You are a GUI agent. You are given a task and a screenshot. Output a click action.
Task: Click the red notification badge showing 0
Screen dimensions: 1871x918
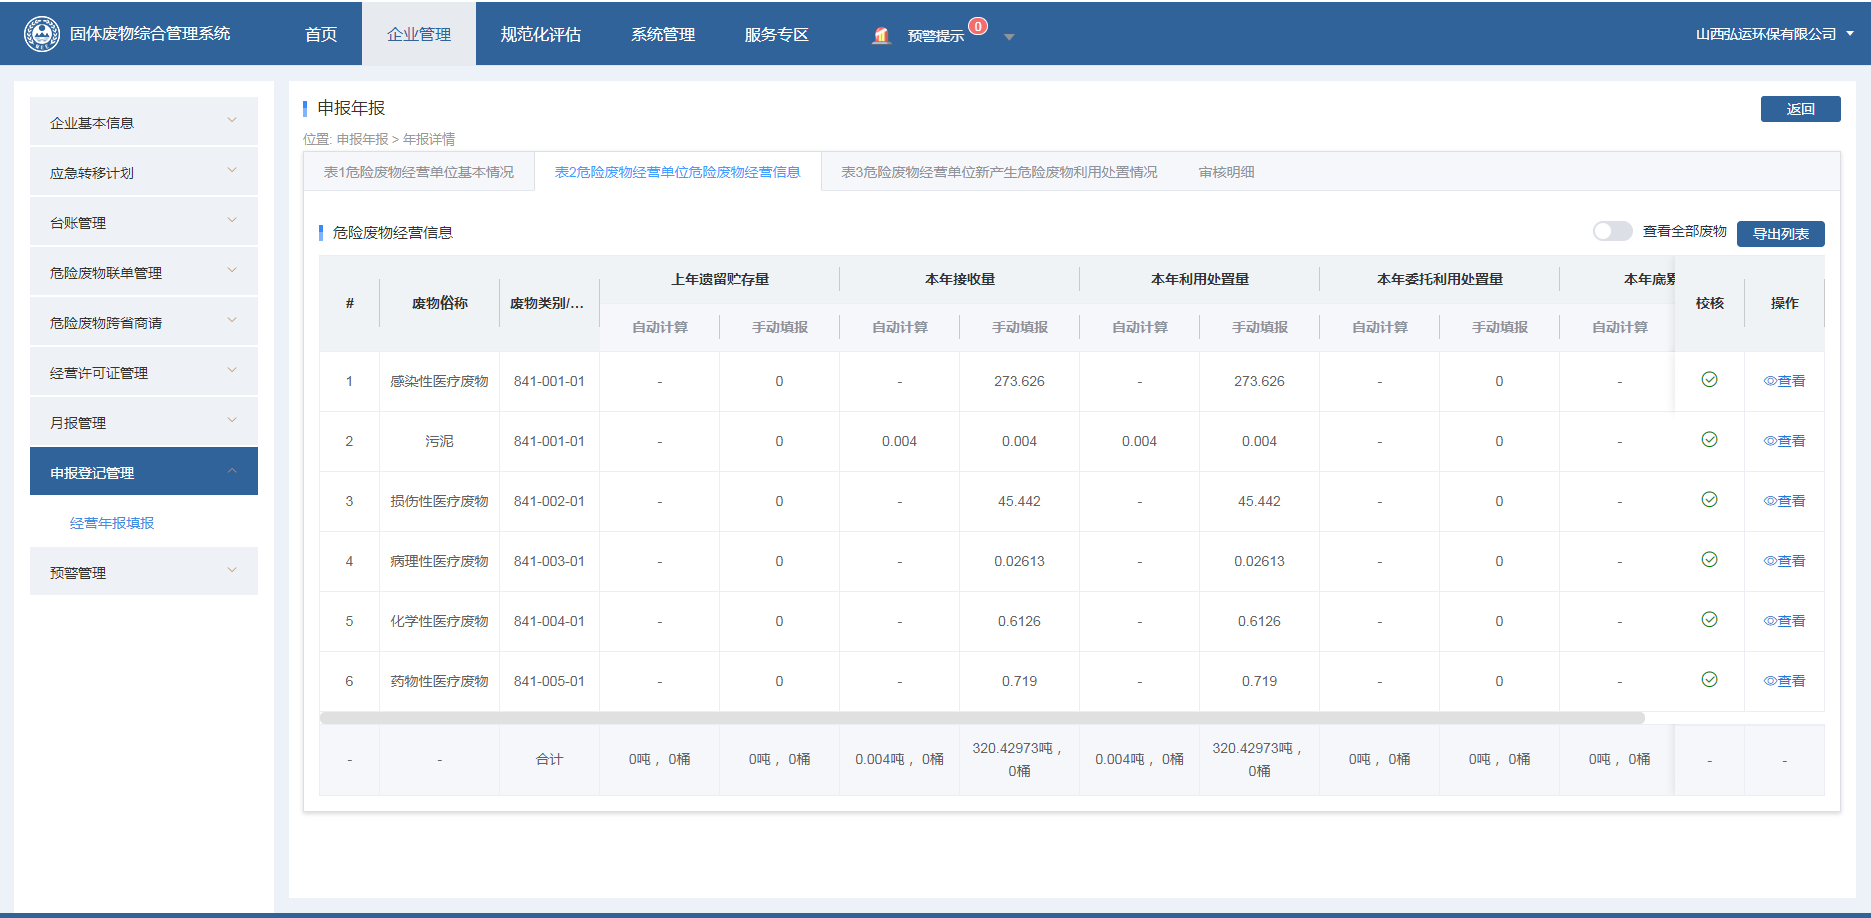[978, 27]
